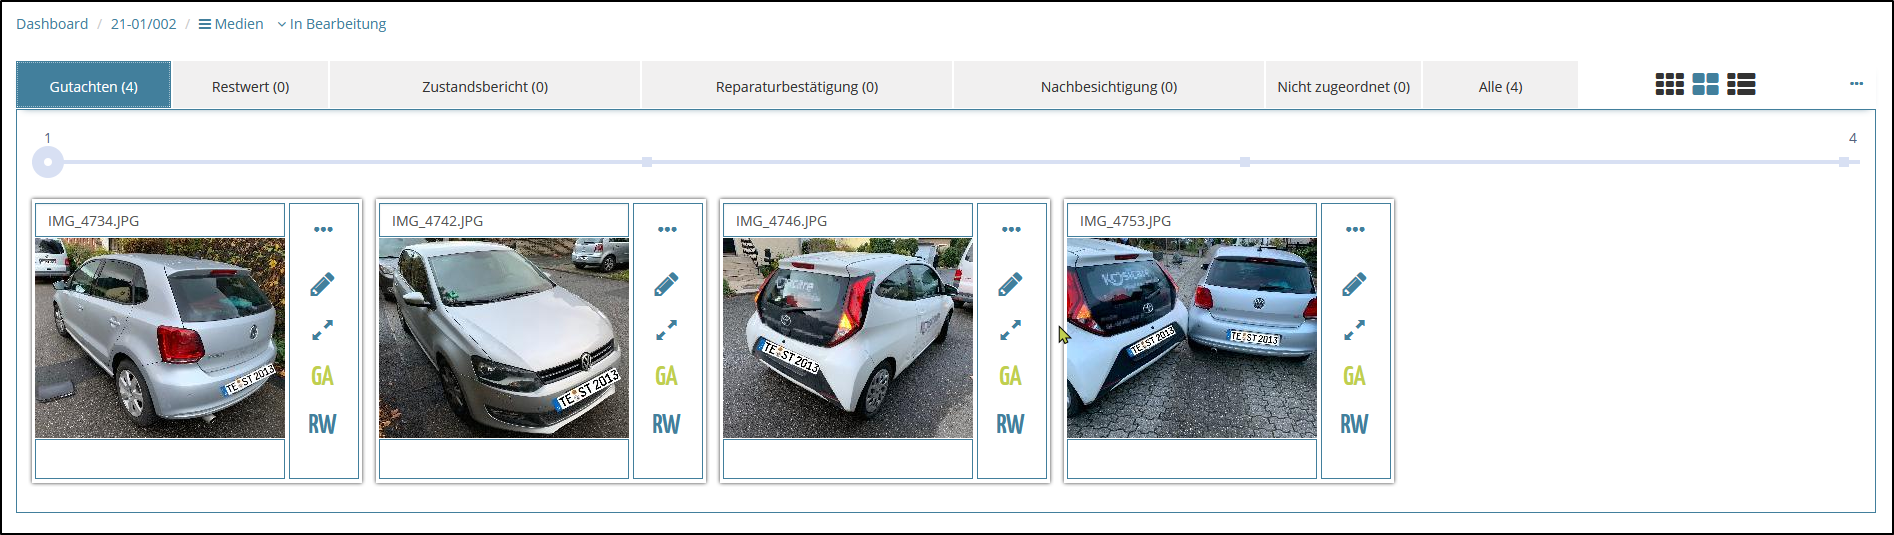Toggle GA assignment for IMG_4734.JPG
Image resolution: width=1894 pixels, height=535 pixels.
[322, 376]
